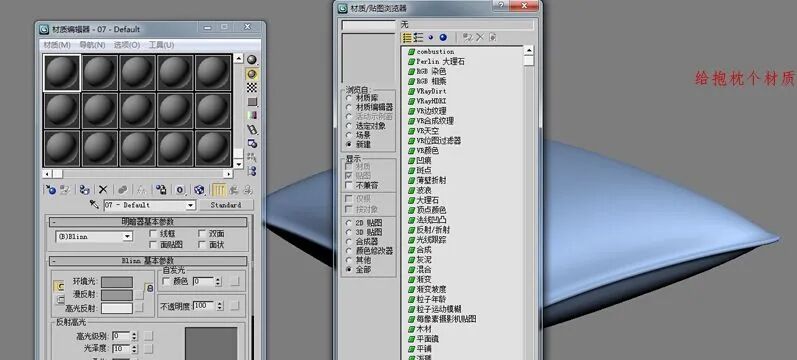The image size is (797, 360).
Task: Click the 漫反射 color swatch
Action: [117, 295]
